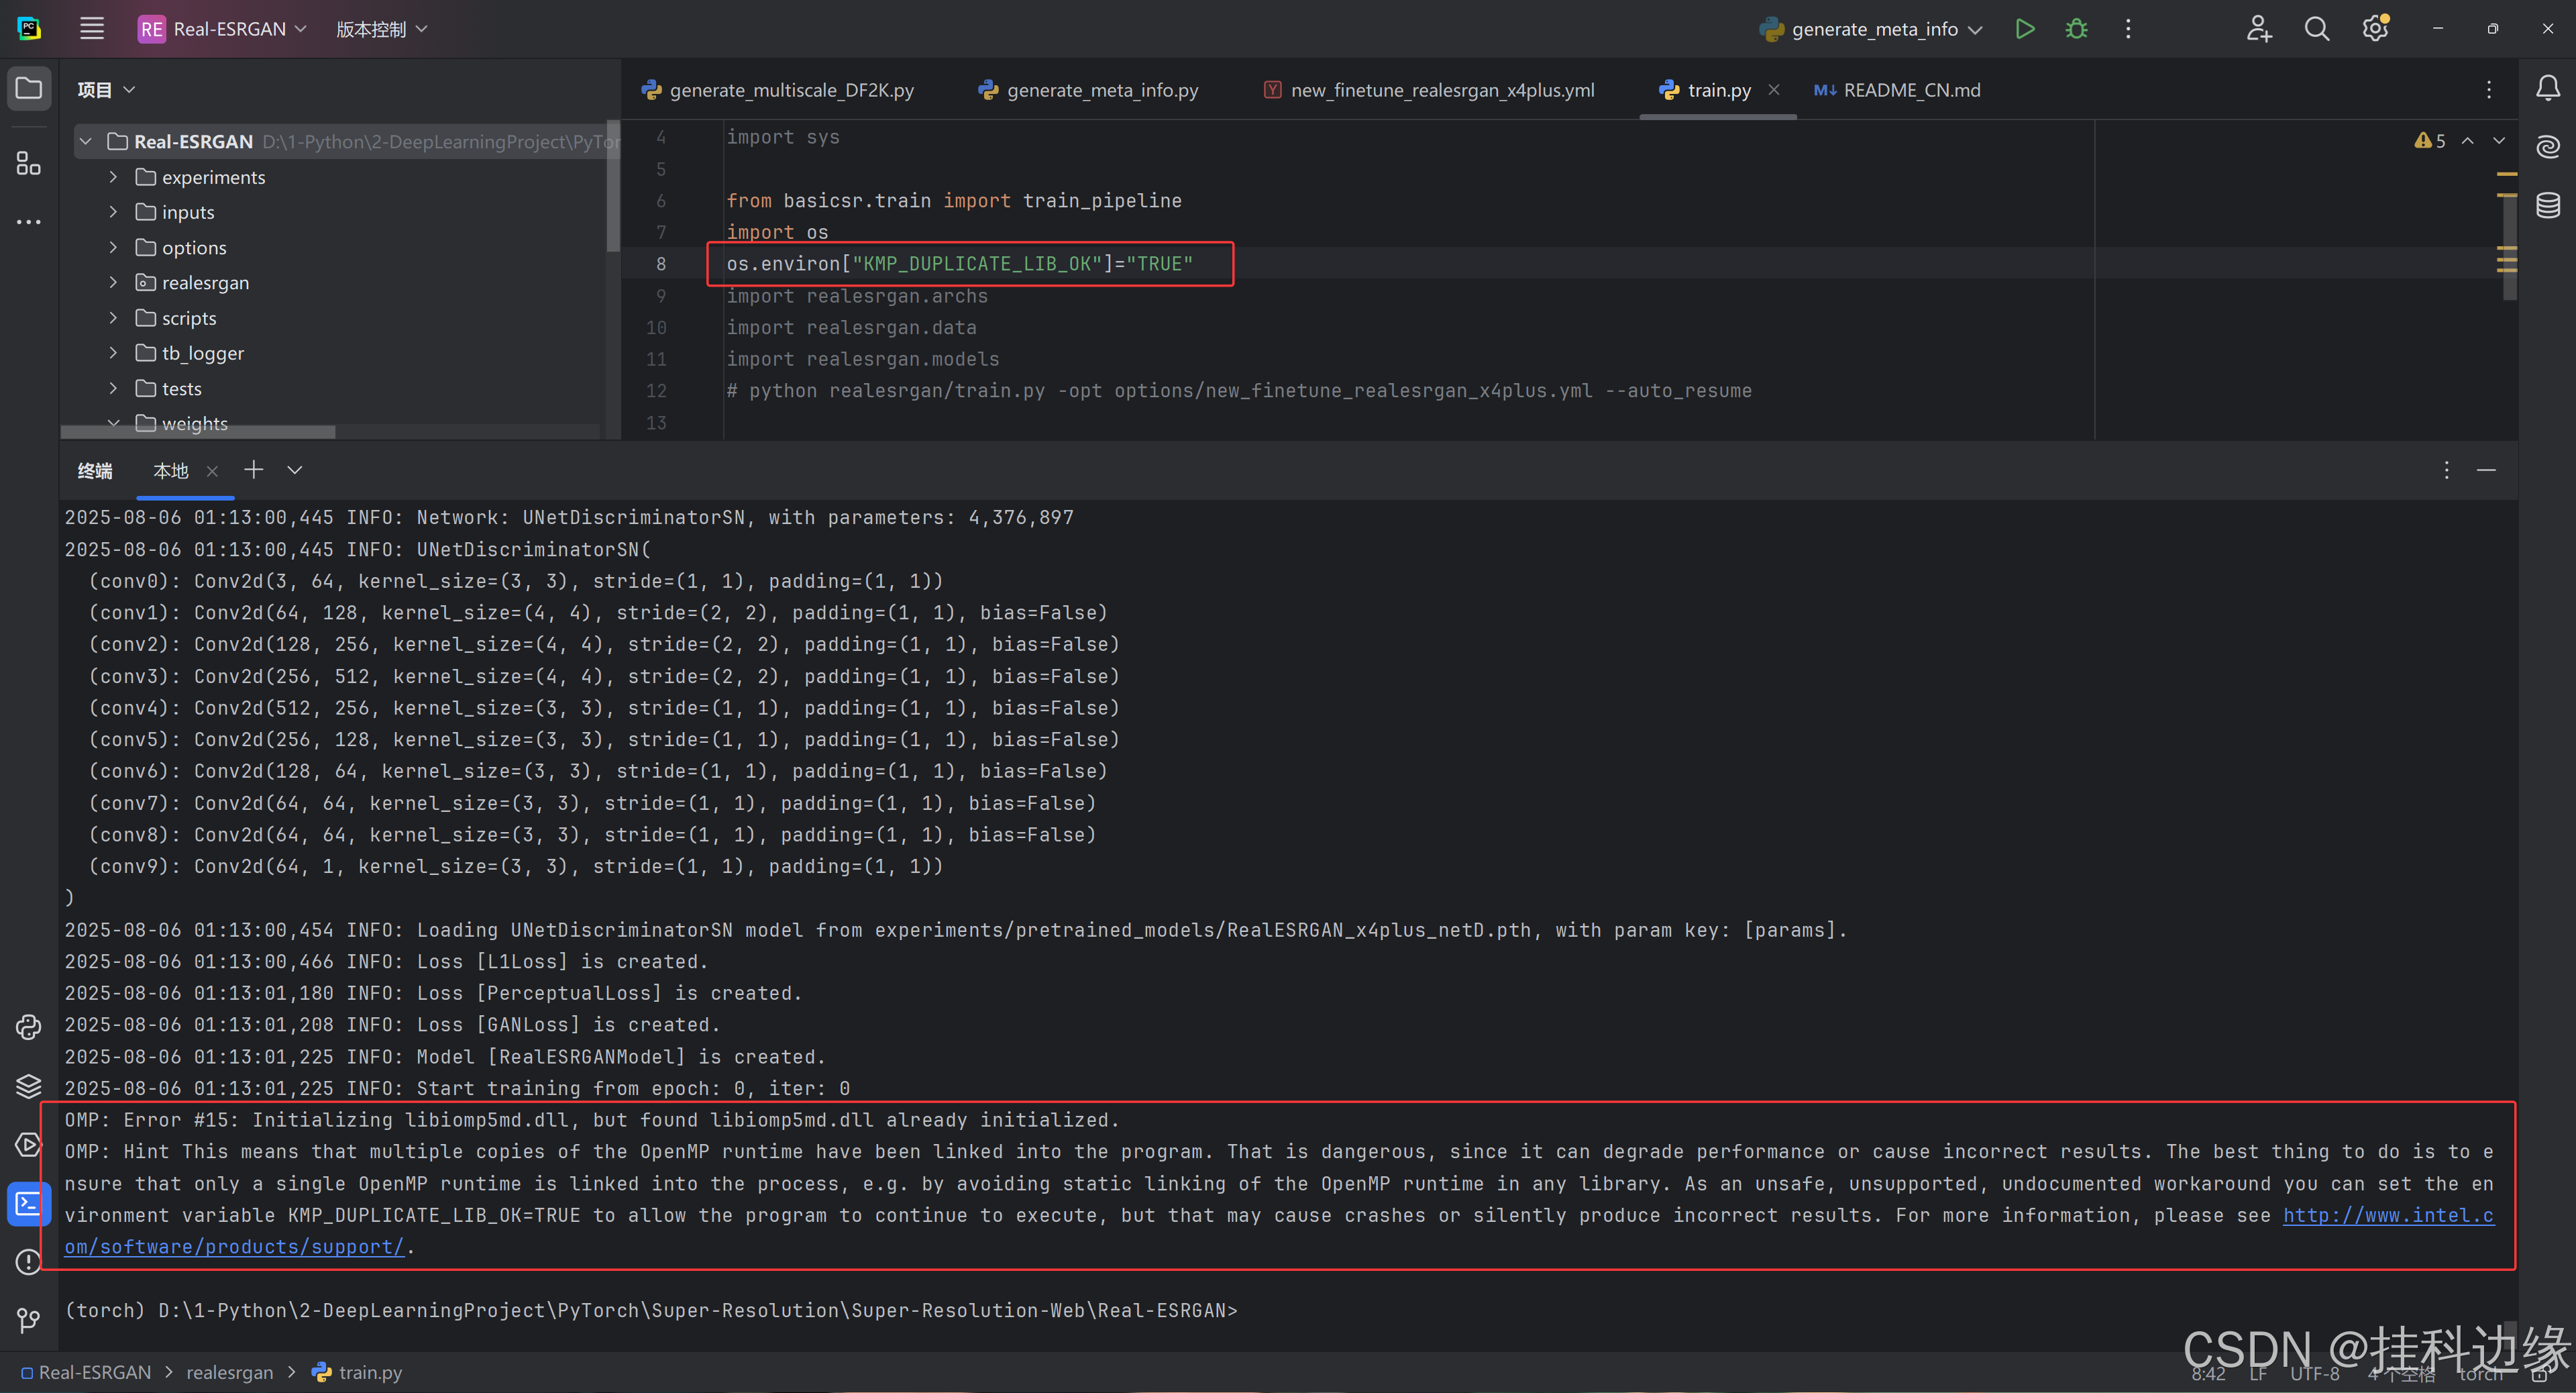This screenshot has width=2576, height=1393.
Task: Toggle the Terminal tool window button
Action: [29, 1203]
